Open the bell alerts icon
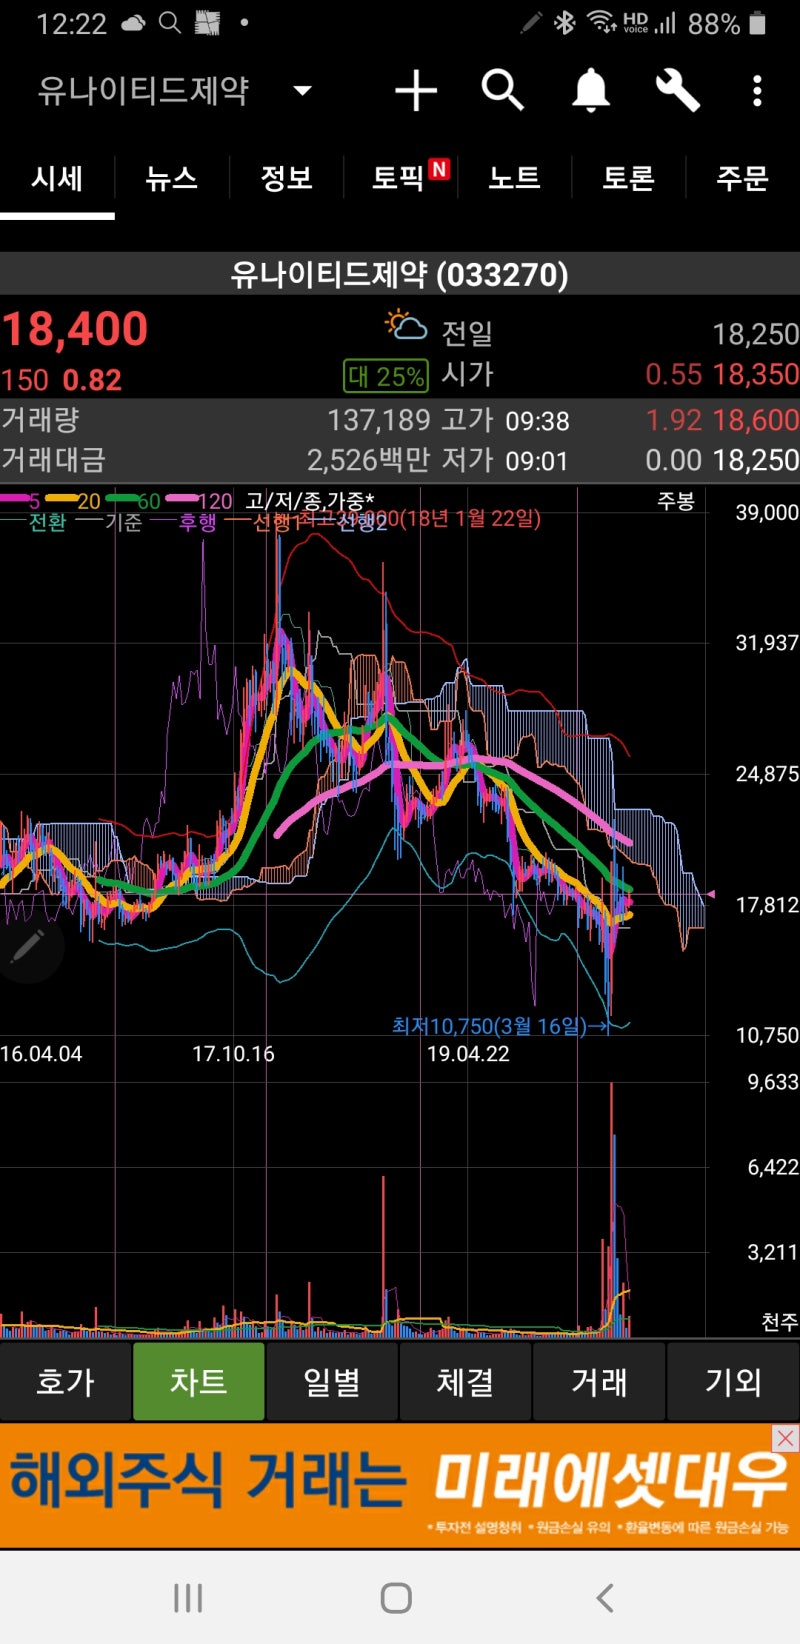 coord(590,91)
